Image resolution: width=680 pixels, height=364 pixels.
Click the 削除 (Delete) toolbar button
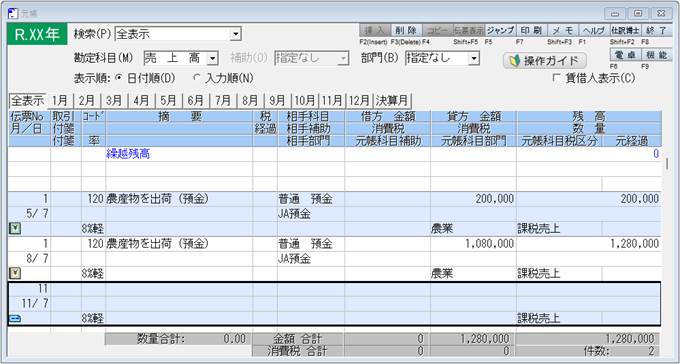(406, 30)
